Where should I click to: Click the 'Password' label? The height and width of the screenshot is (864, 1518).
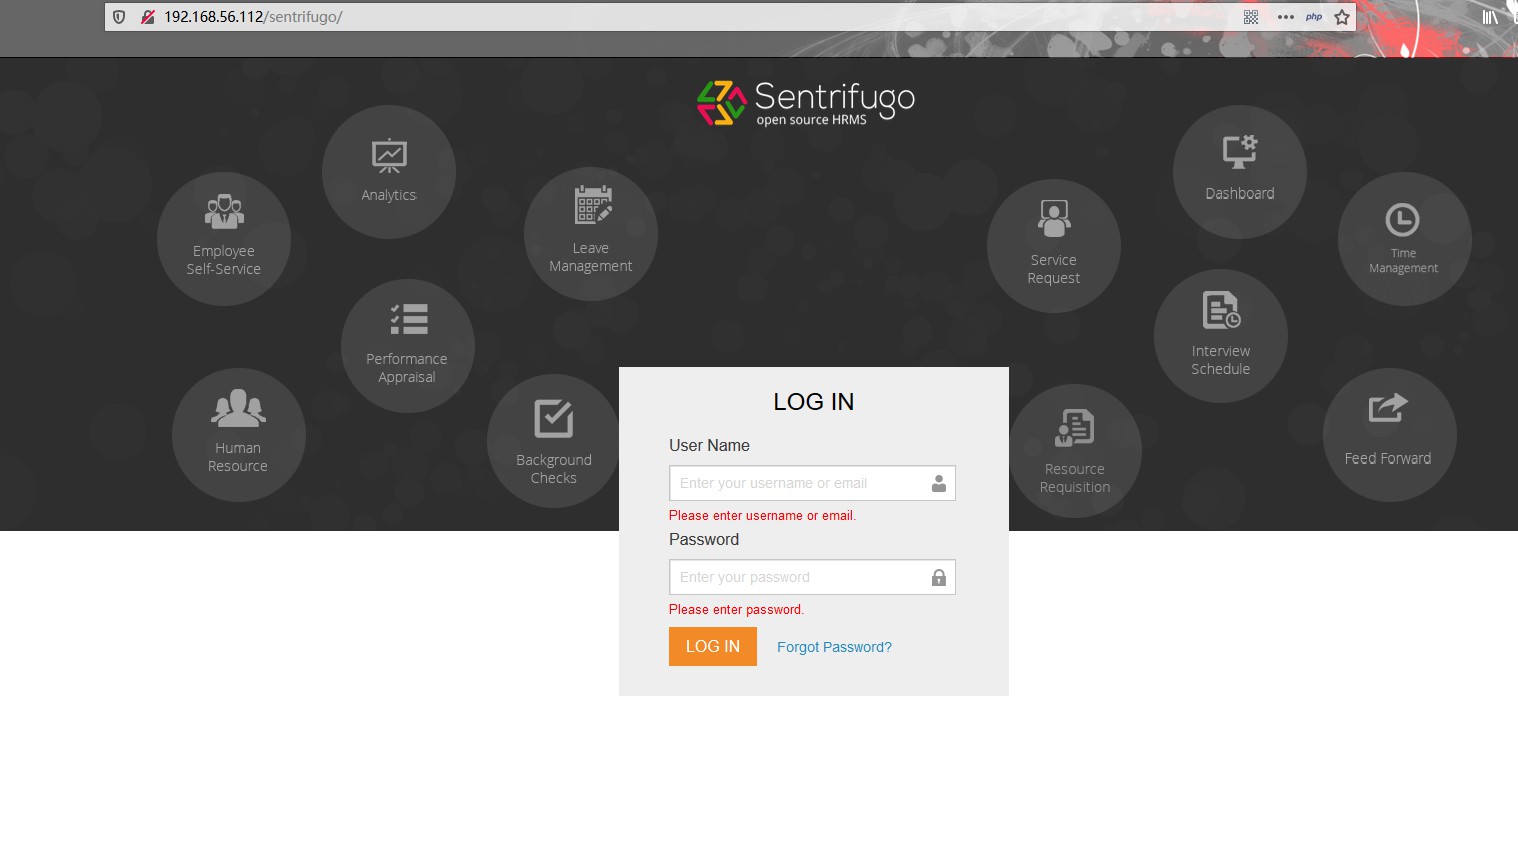[x=704, y=539]
